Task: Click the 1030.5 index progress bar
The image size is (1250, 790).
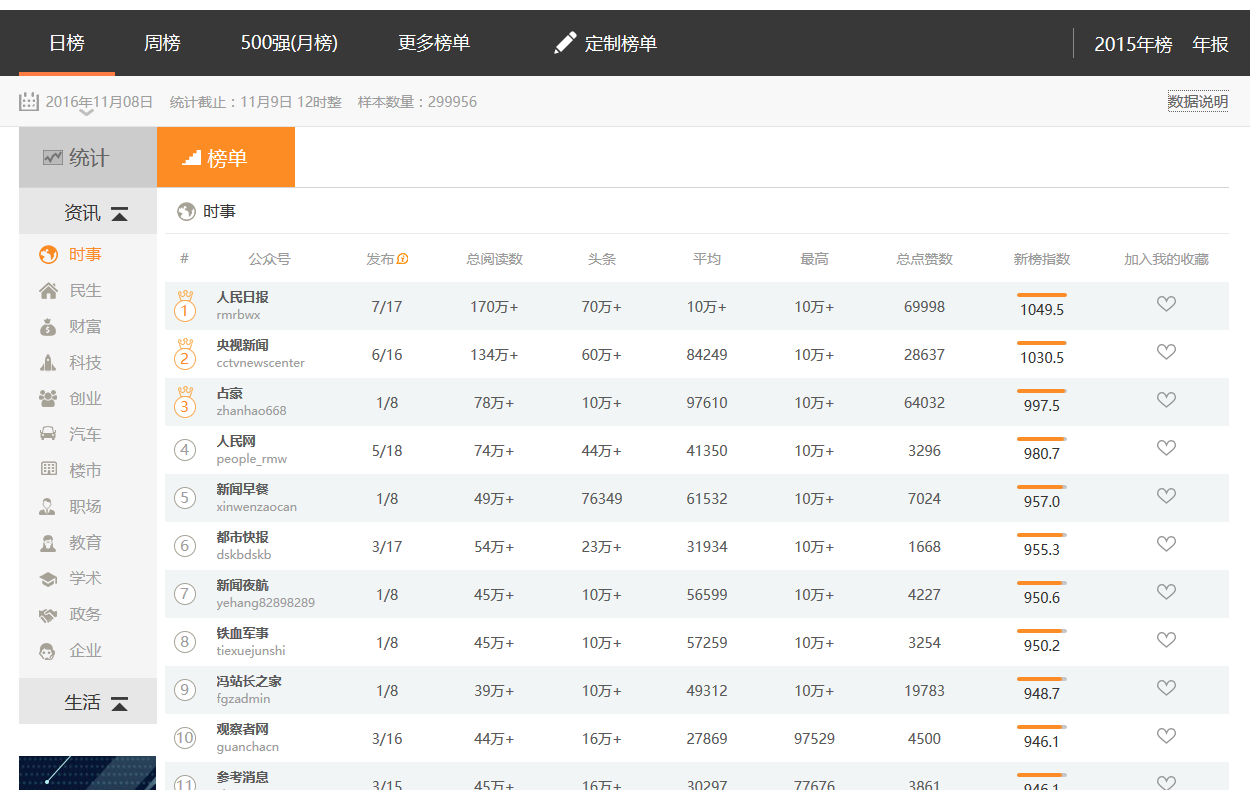Action: (1042, 343)
